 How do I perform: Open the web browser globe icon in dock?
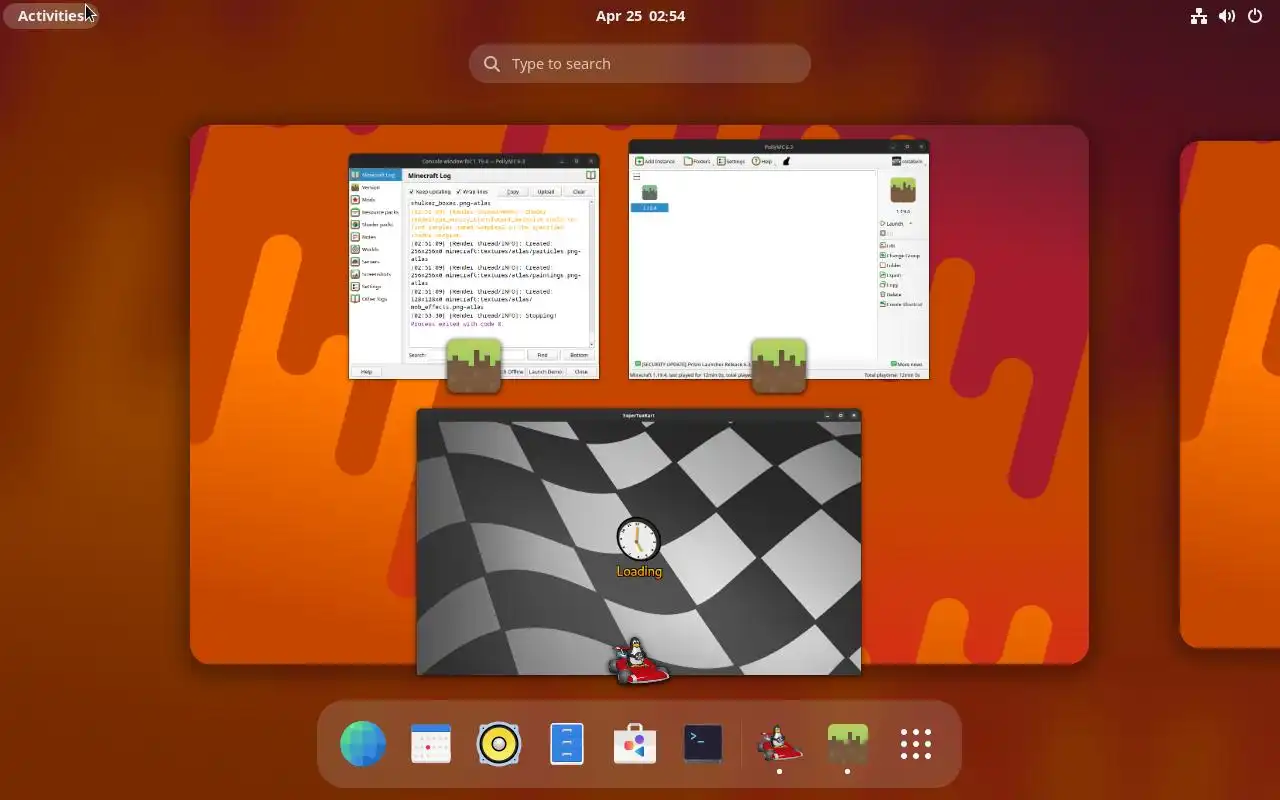pyautogui.click(x=363, y=744)
